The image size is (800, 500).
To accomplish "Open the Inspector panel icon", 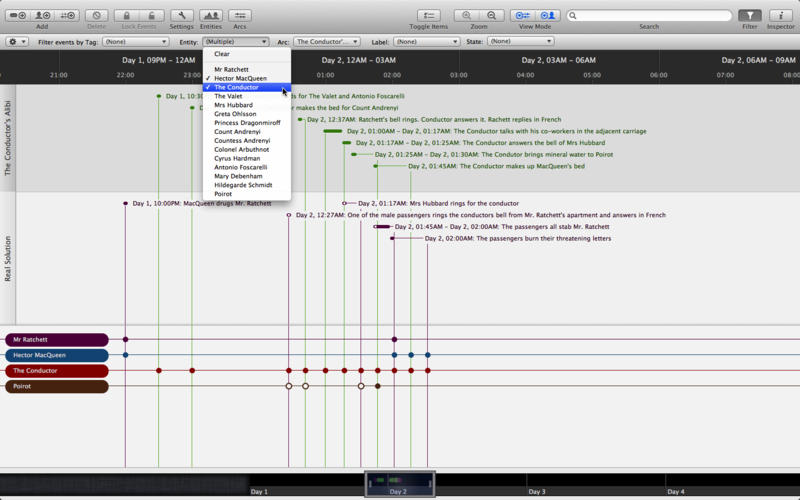I will click(x=780, y=16).
